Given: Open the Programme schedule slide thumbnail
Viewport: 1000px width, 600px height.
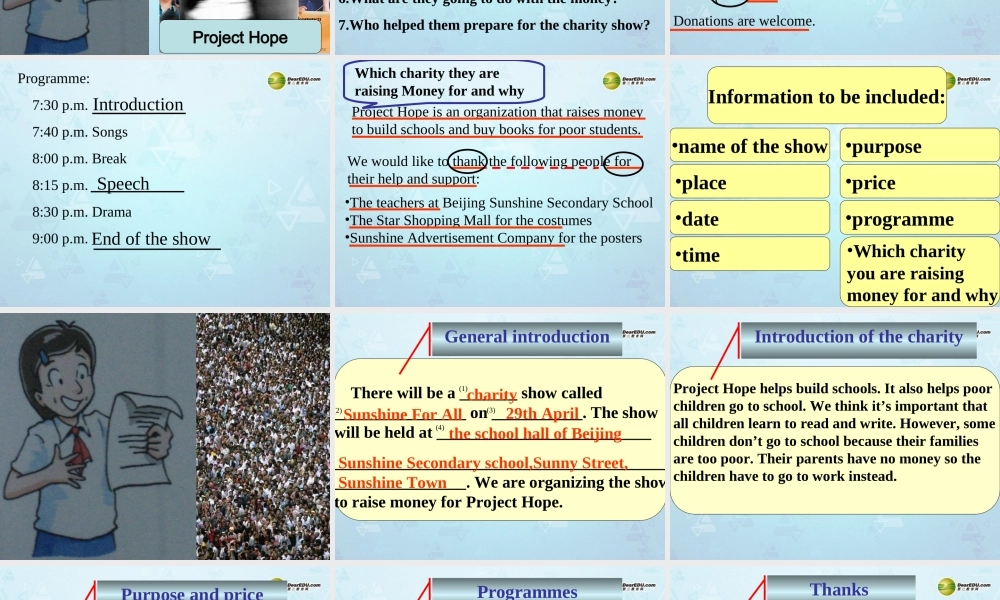Looking at the screenshot, I should coord(165,184).
